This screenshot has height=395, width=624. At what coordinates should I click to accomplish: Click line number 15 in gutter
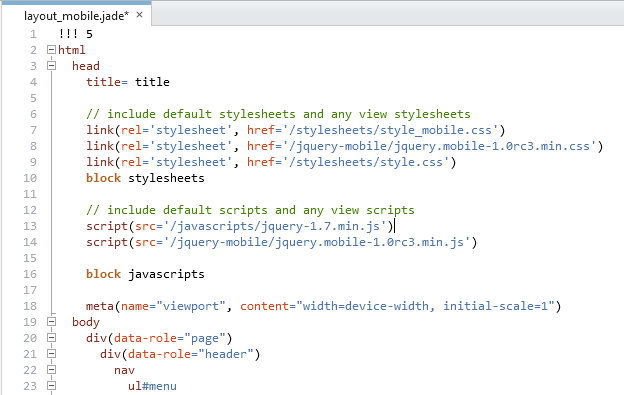(30, 258)
